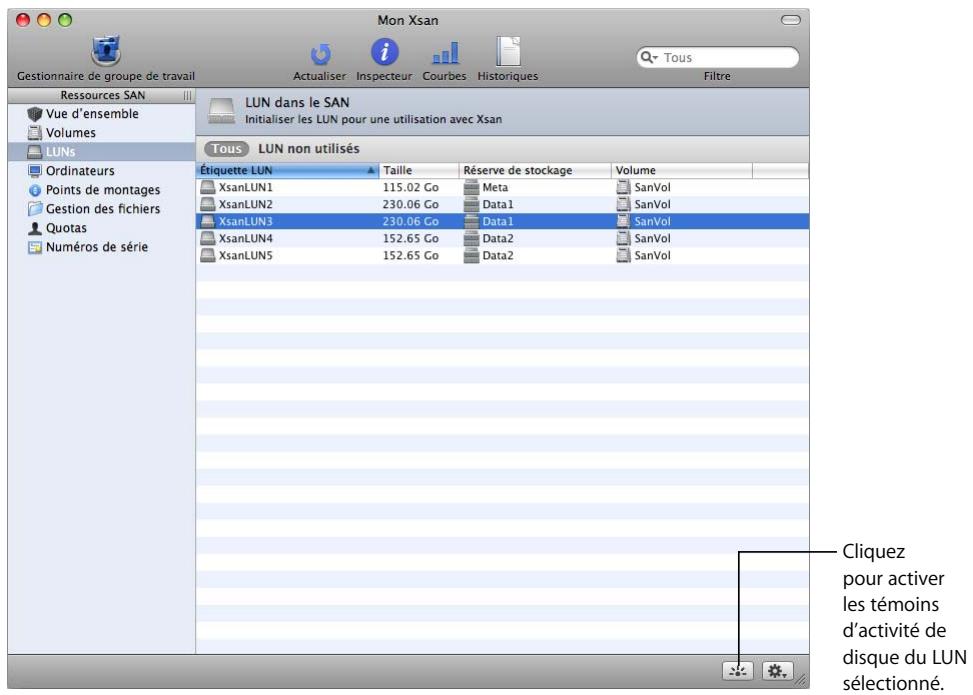Switch to LUN non utilisés filter
Screen dimensions: 973x695
coord(308,149)
